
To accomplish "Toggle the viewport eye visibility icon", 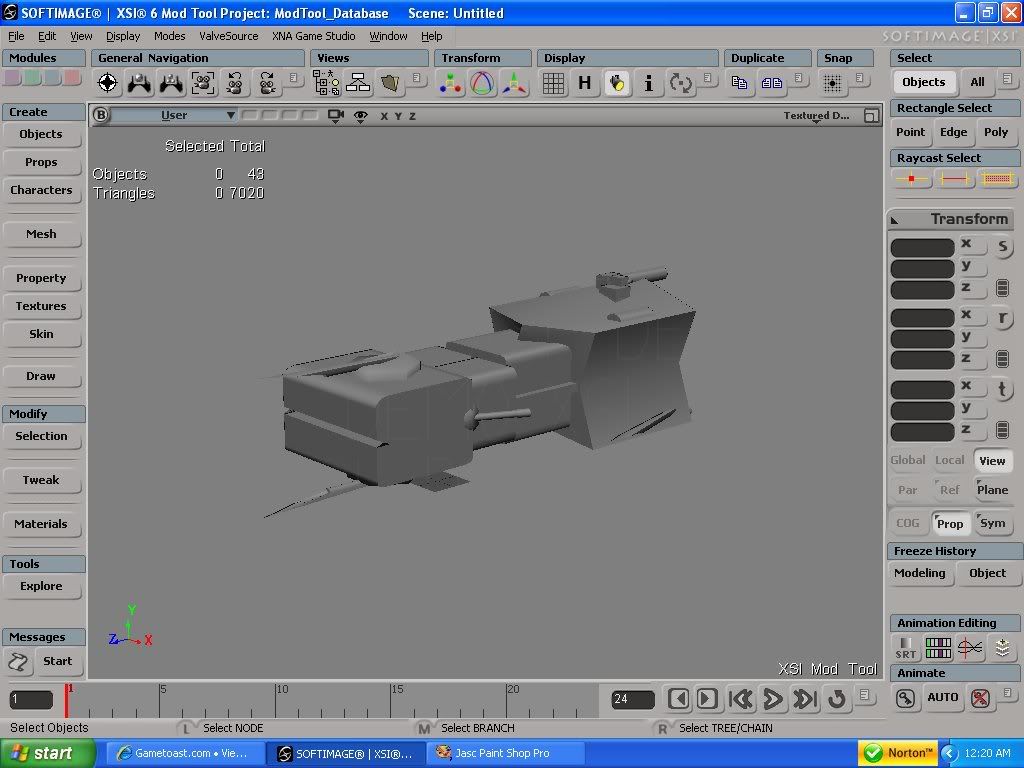I will click(360, 116).
